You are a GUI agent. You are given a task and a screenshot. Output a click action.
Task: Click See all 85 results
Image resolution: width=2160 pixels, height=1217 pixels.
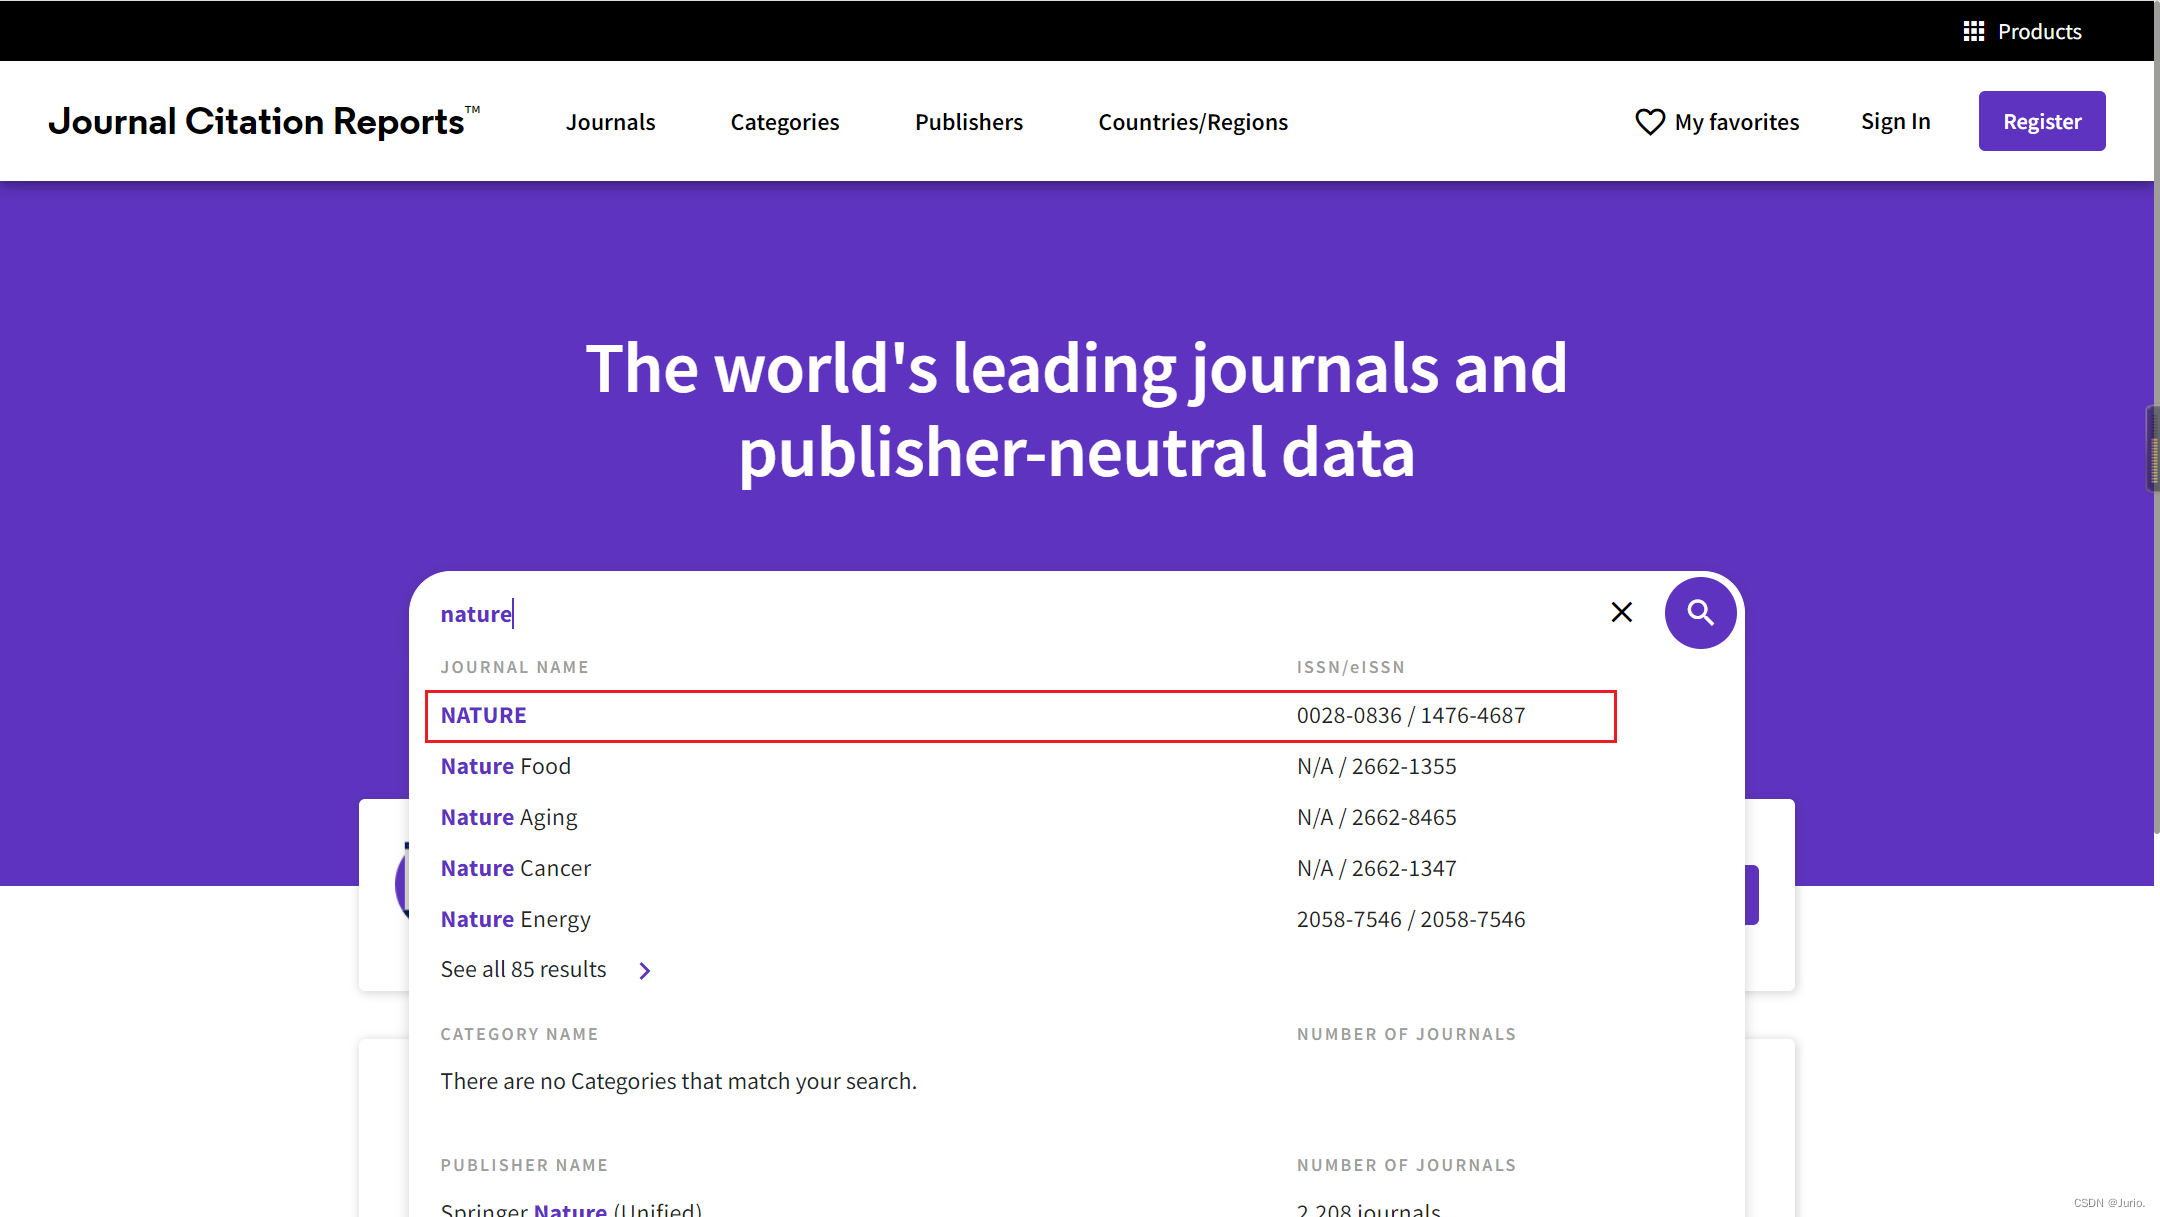(x=523, y=969)
